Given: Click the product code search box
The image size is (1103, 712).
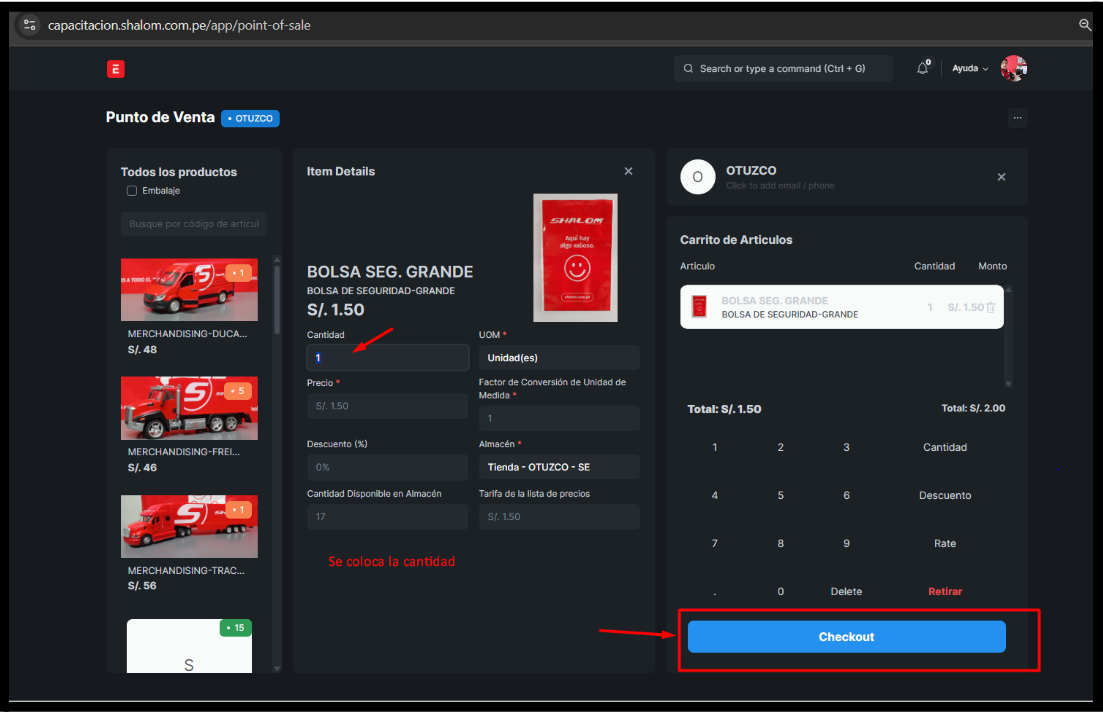Looking at the screenshot, I should [194, 224].
